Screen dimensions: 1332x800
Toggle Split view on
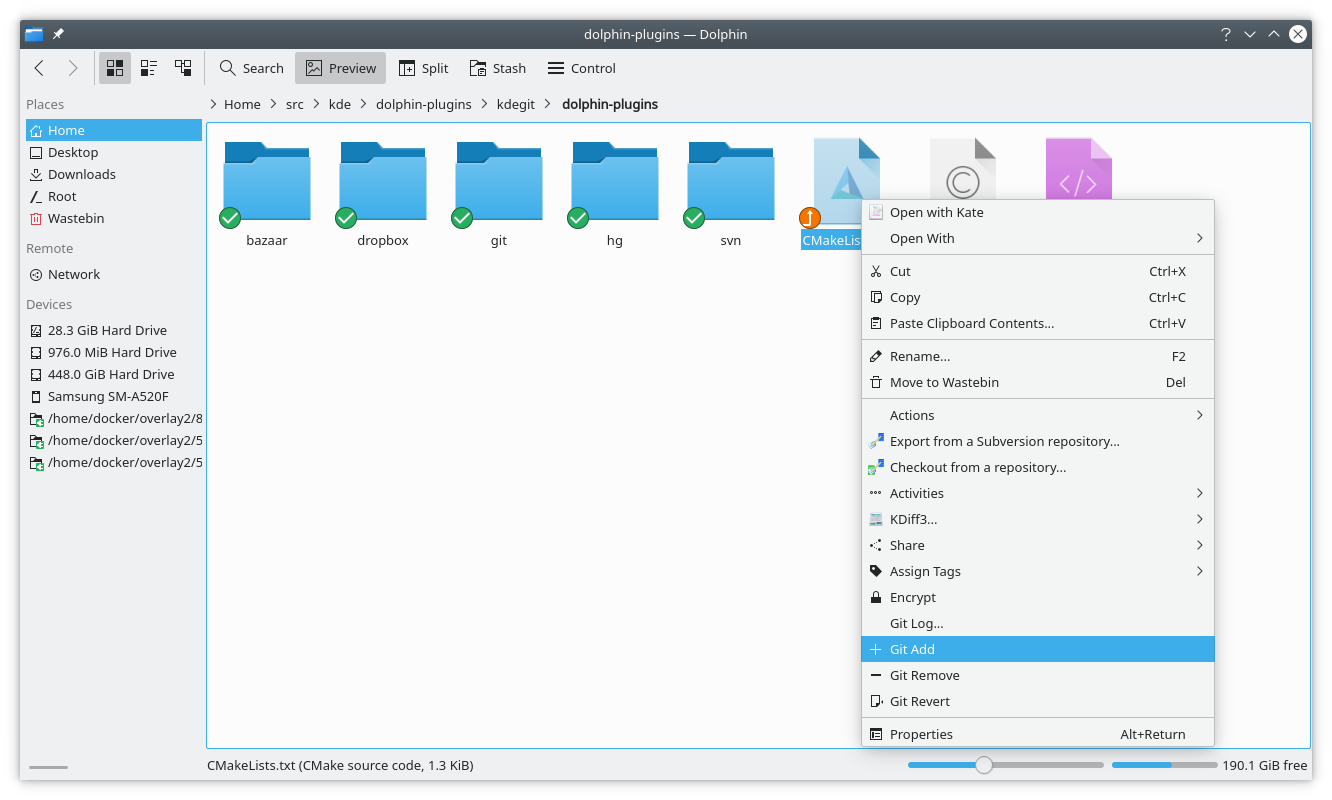[423, 67]
